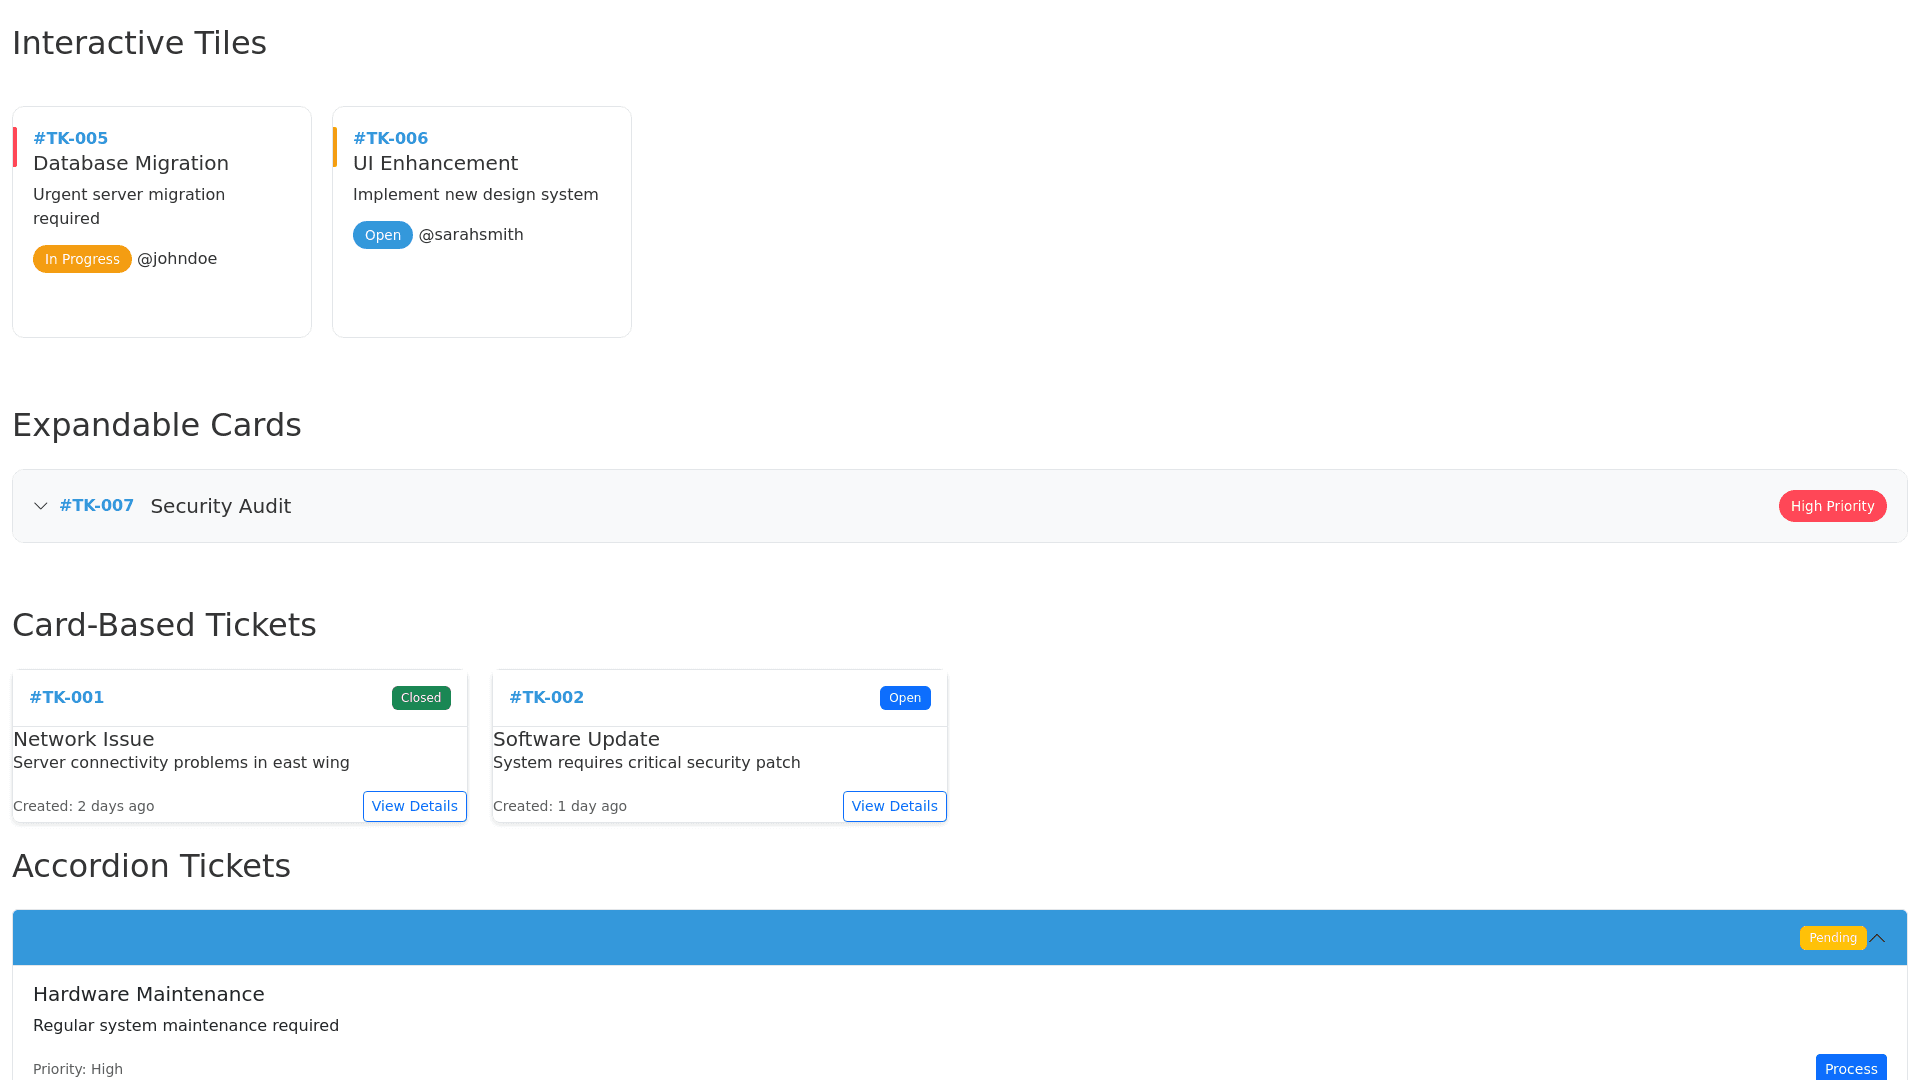This screenshot has height=1080, width=1920.
Task: Click the #TK-007 ticket ID
Action: (x=96, y=505)
